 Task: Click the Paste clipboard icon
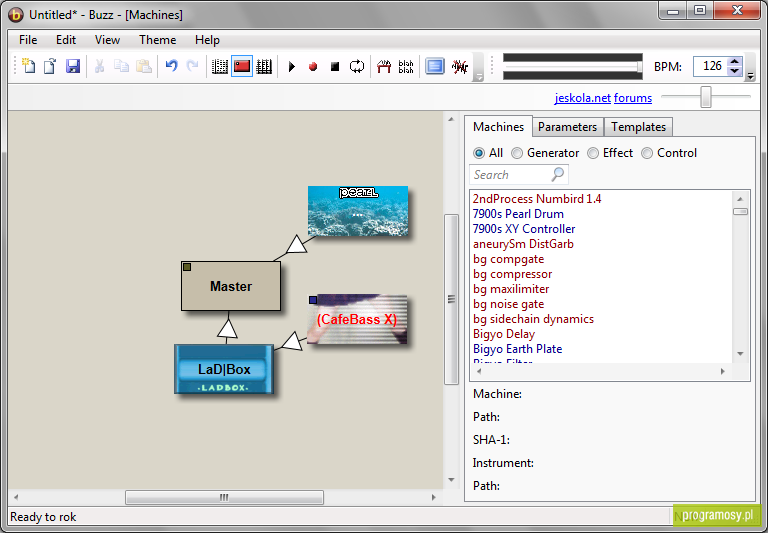coord(144,66)
